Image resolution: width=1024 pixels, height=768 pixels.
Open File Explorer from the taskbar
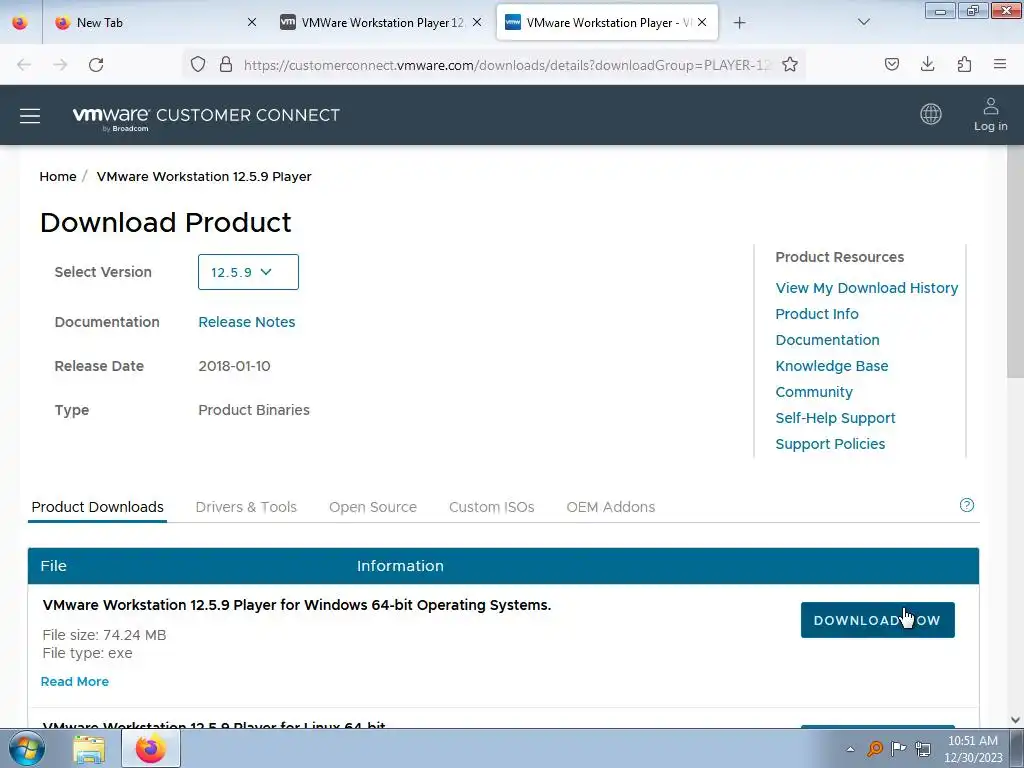(89, 748)
